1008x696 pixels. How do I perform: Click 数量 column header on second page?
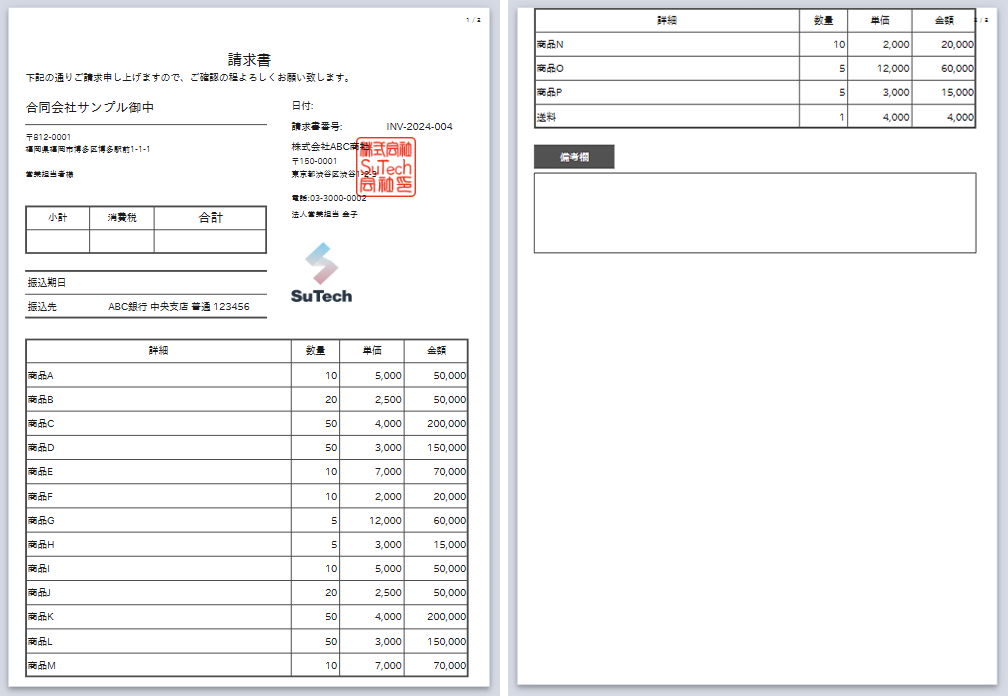point(823,20)
